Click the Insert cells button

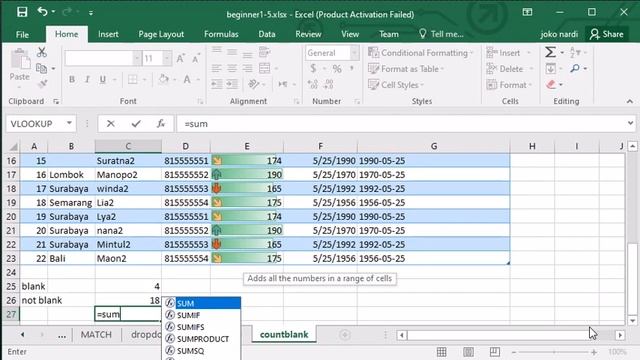pyautogui.click(x=509, y=53)
